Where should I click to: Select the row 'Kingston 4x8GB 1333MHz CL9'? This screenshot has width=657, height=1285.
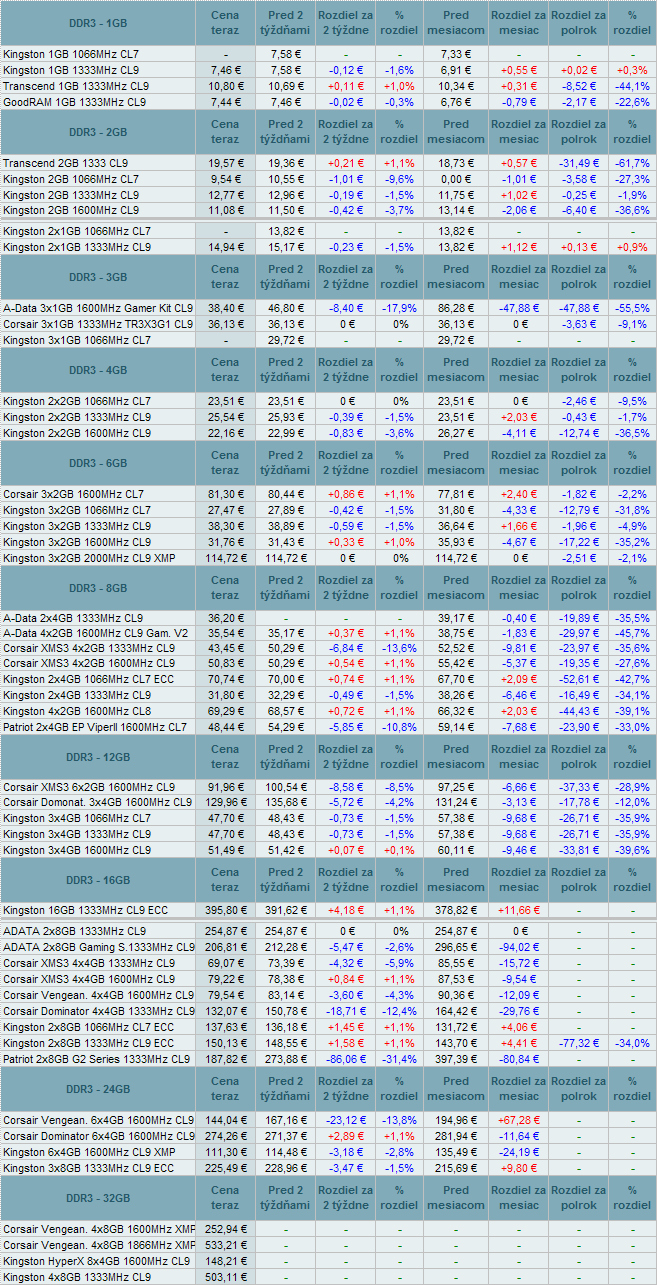click(x=328, y=1277)
